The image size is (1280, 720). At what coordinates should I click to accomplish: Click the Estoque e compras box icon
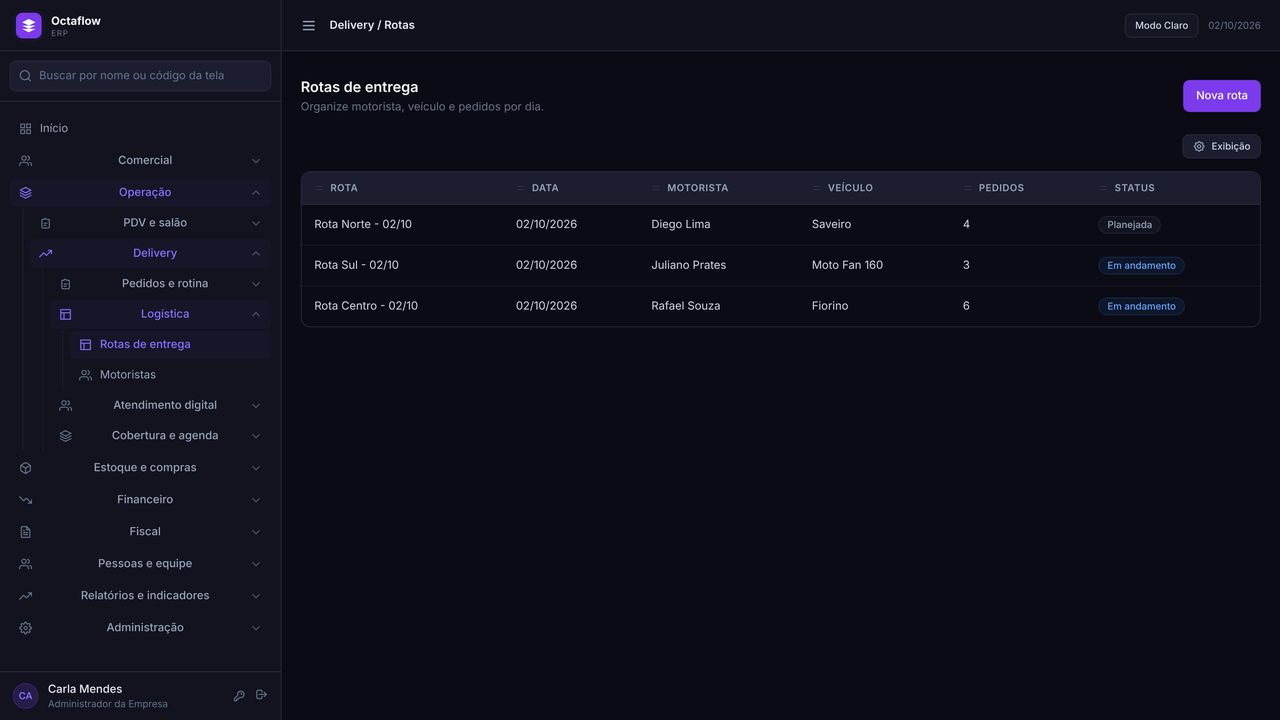26,468
